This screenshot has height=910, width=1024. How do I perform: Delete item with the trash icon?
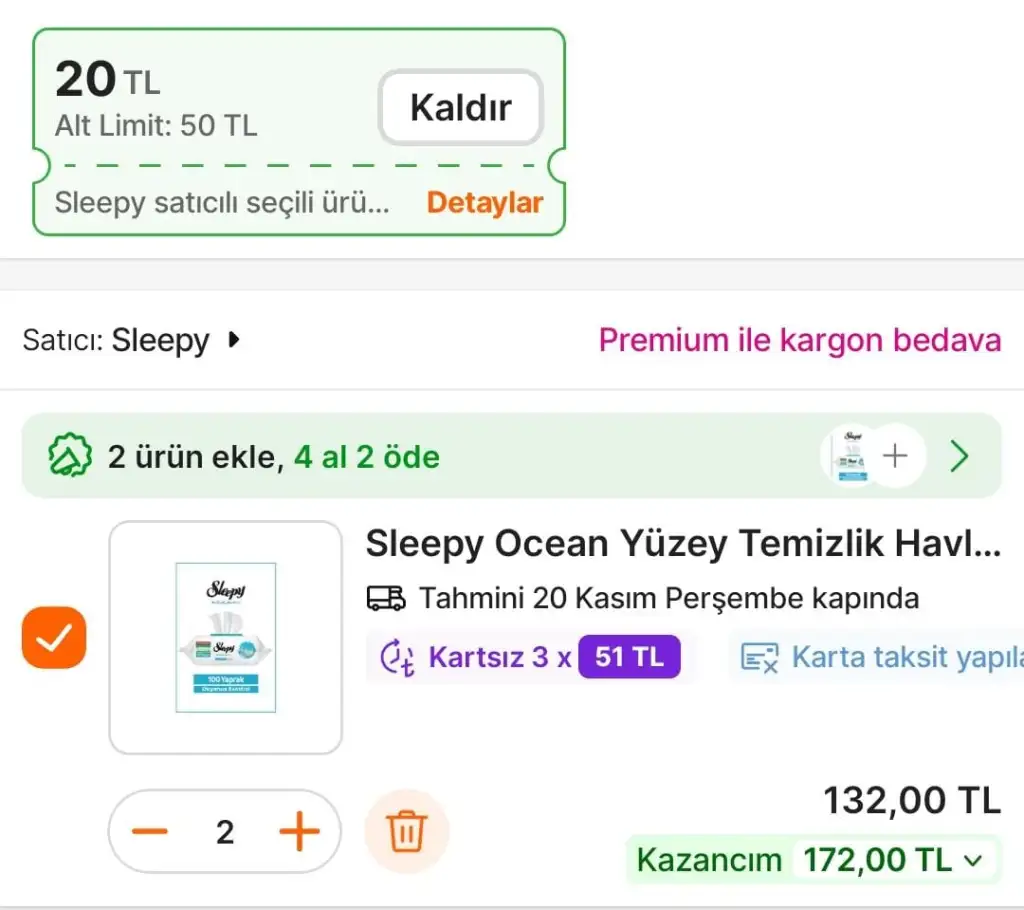point(406,832)
